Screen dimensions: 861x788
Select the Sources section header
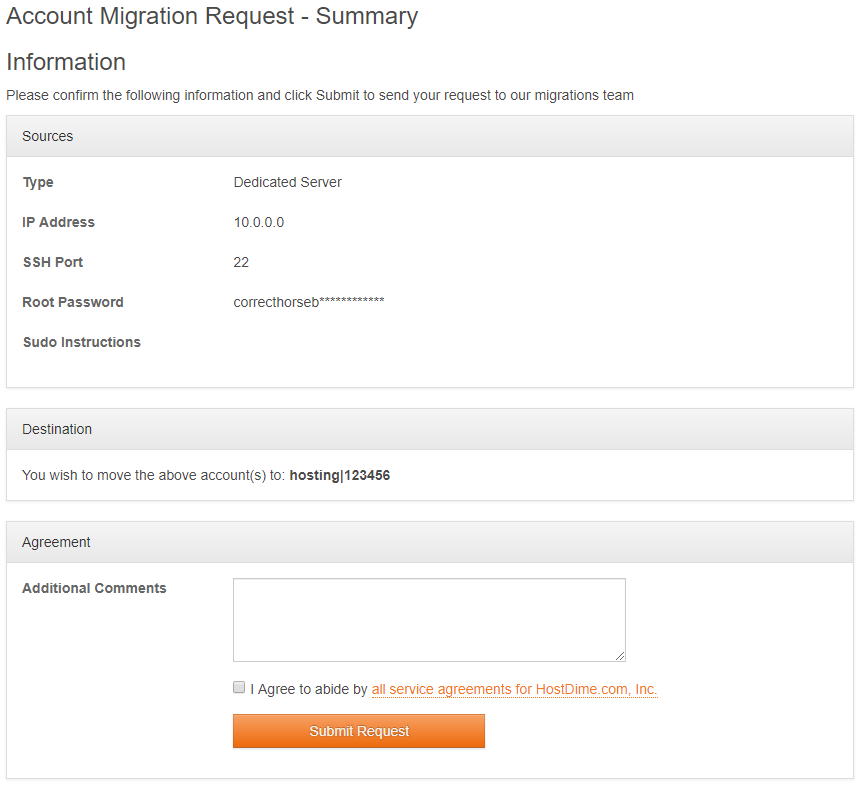pyautogui.click(x=47, y=136)
